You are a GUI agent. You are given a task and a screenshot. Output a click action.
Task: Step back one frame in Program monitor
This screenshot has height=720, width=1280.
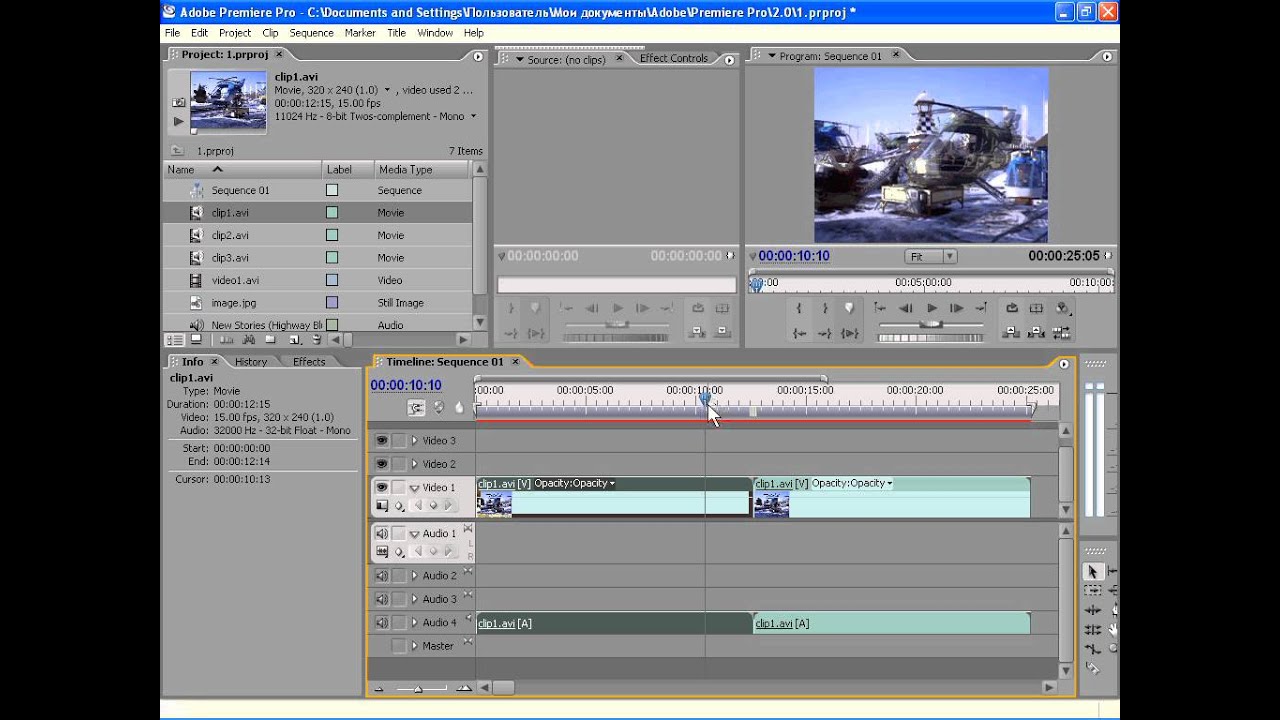click(x=906, y=308)
